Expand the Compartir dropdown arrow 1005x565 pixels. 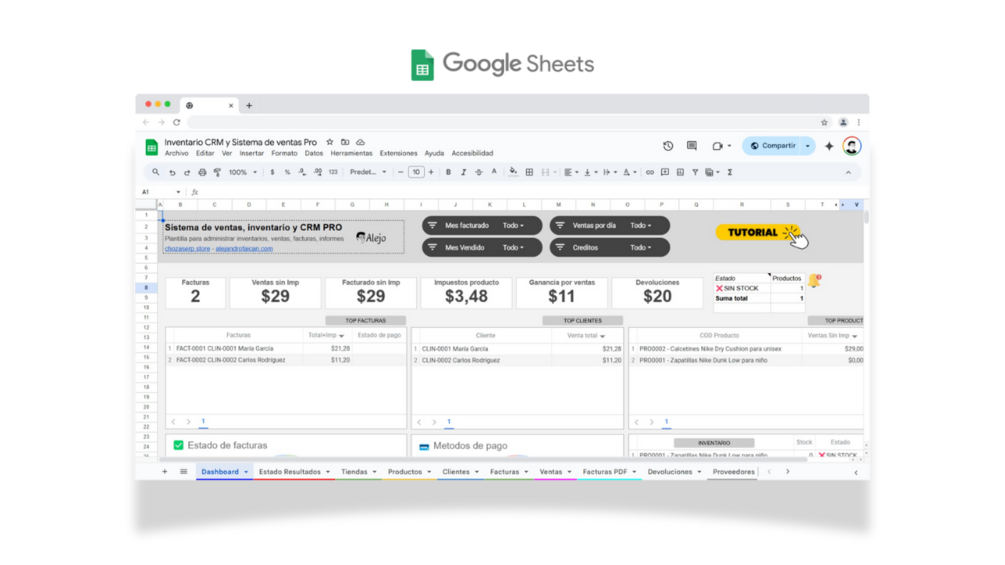click(x=808, y=146)
